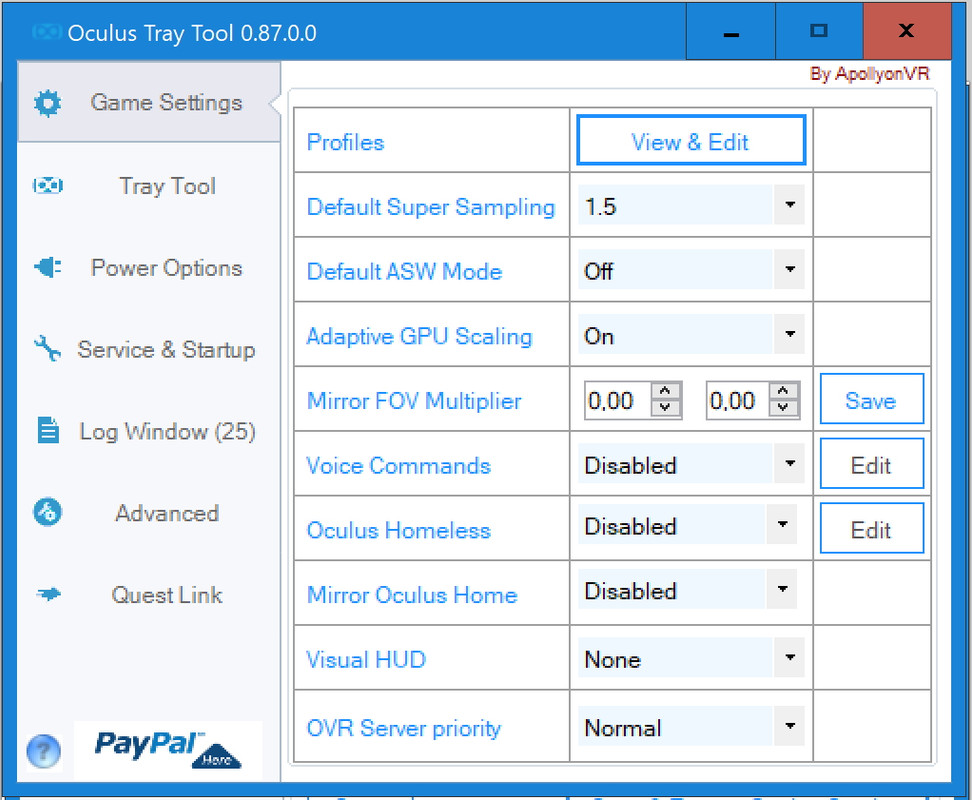Edit the Voice Commands settings
This screenshot has height=800, width=972.
point(872,464)
